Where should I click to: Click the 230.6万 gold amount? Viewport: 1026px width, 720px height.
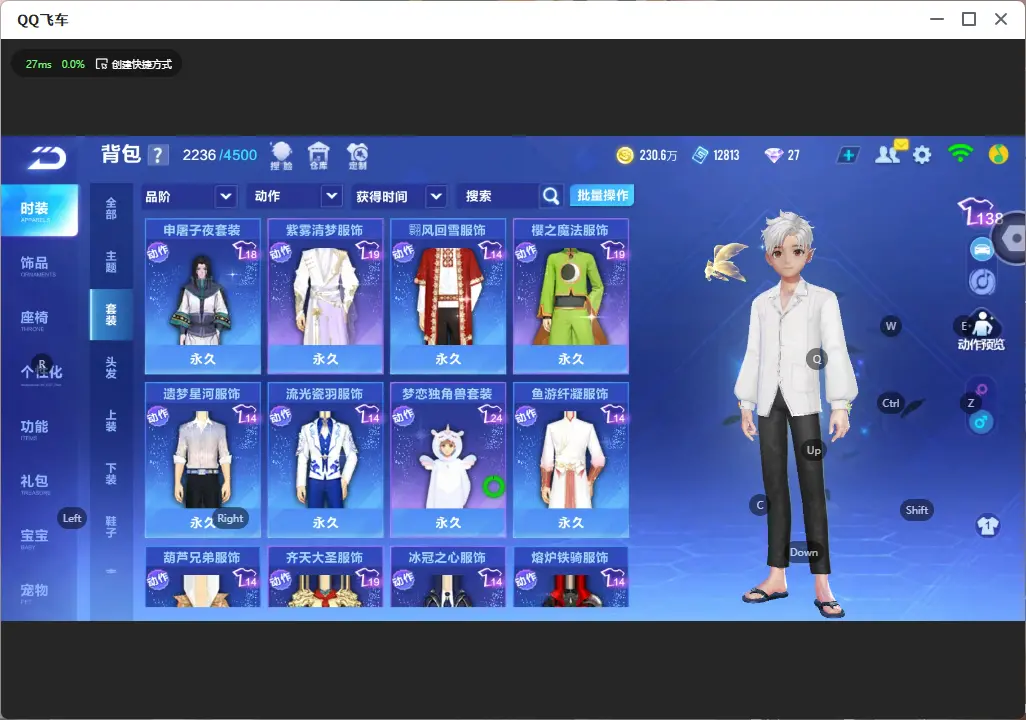pos(658,155)
